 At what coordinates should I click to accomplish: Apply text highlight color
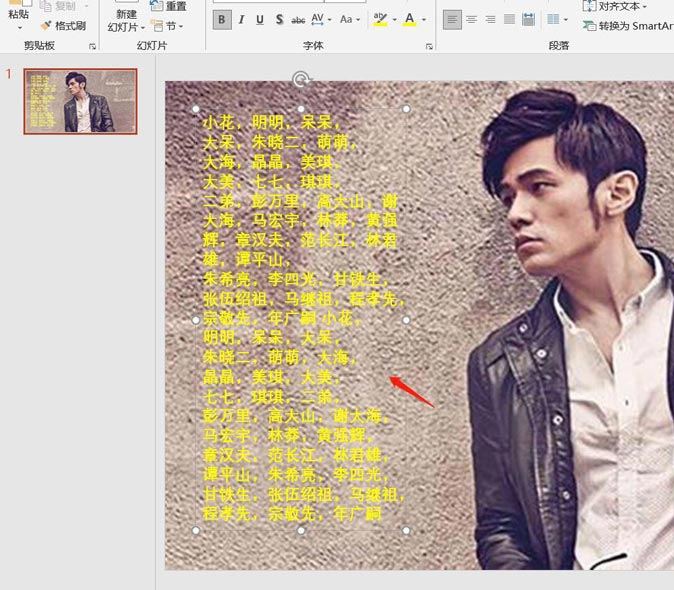click(x=380, y=20)
